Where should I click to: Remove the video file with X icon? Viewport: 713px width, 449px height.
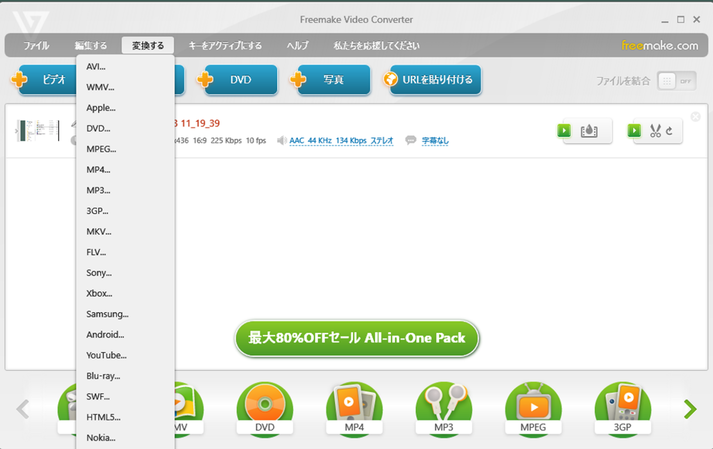[696, 117]
